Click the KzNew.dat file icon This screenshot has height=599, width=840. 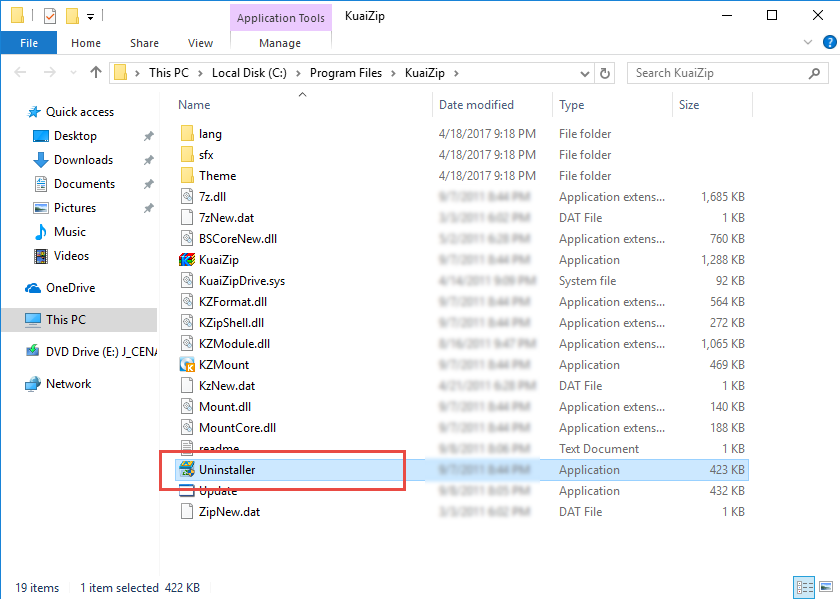tap(187, 386)
